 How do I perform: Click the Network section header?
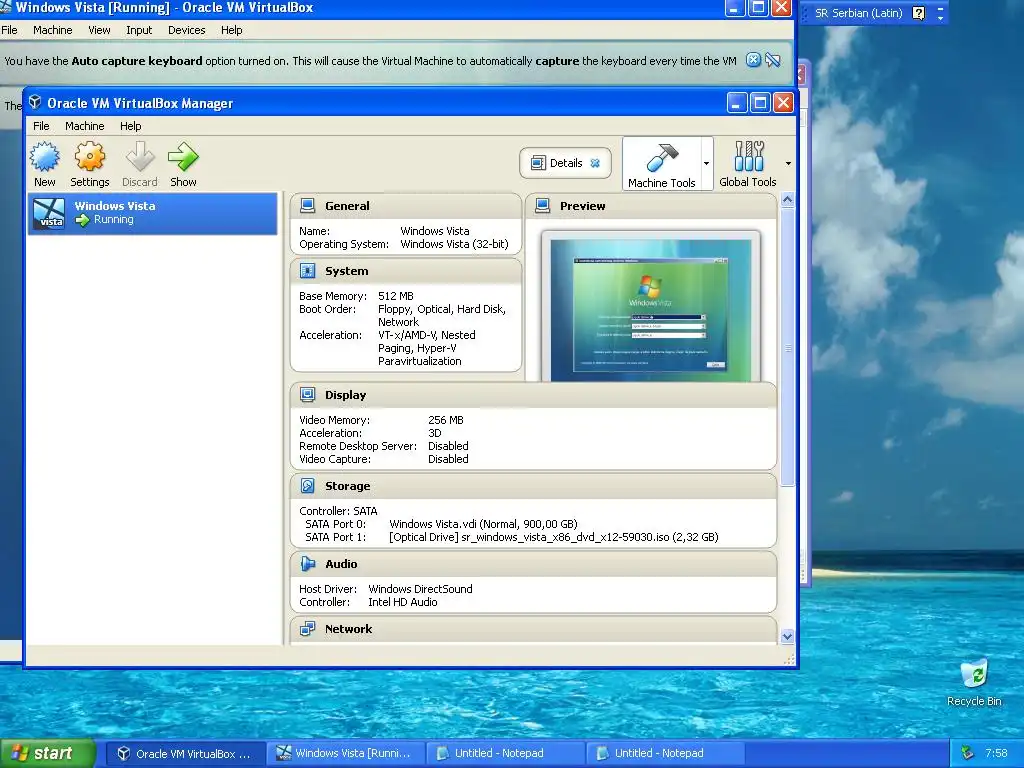[534, 628]
